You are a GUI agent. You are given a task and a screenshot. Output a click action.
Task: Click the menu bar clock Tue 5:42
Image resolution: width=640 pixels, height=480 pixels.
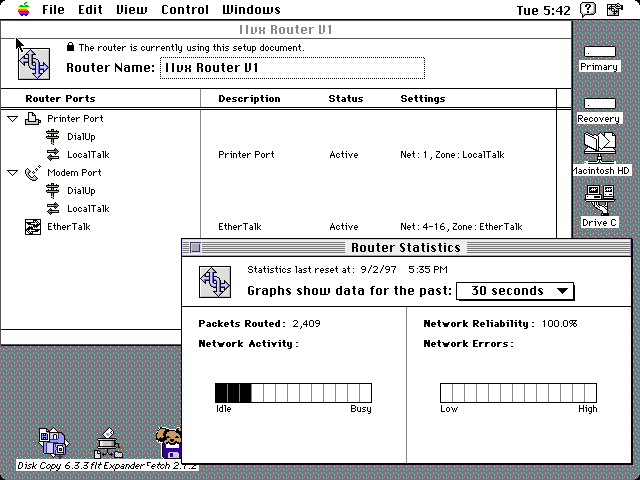tap(543, 10)
